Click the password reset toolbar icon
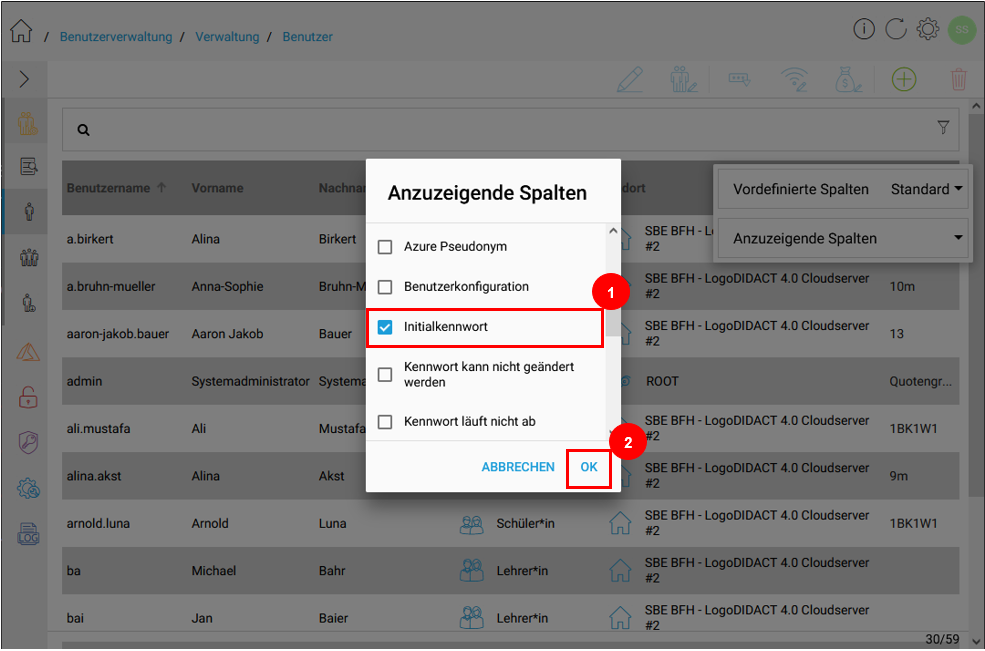The image size is (985, 651). click(x=739, y=79)
